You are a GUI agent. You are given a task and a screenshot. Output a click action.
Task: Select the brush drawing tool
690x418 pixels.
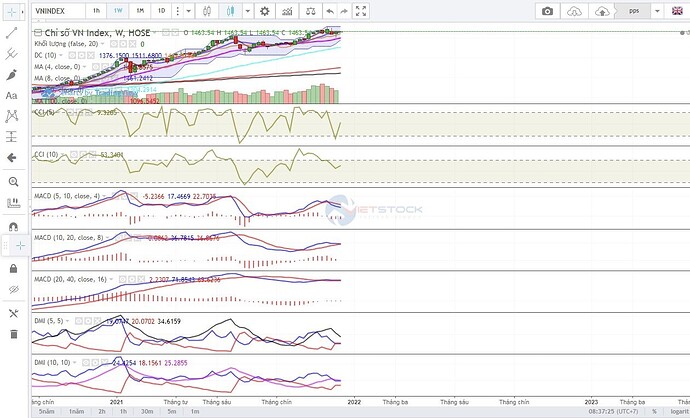point(11,75)
